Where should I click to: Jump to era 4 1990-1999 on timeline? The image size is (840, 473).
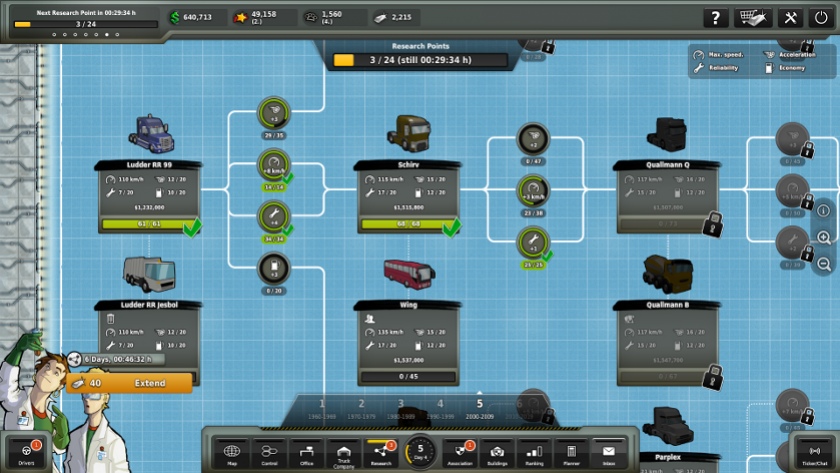point(440,409)
